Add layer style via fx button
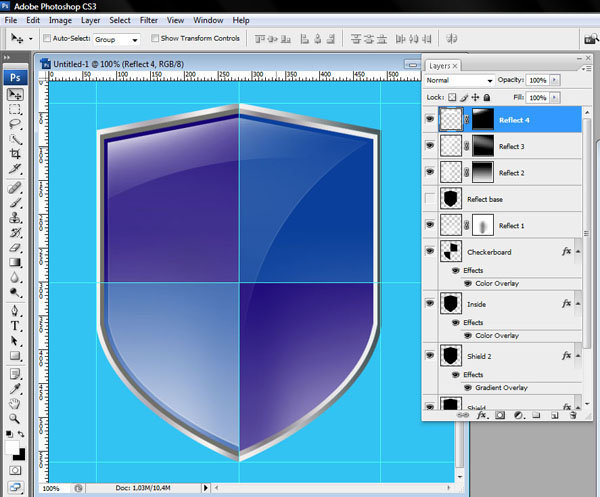 click(x=482, y=415)
